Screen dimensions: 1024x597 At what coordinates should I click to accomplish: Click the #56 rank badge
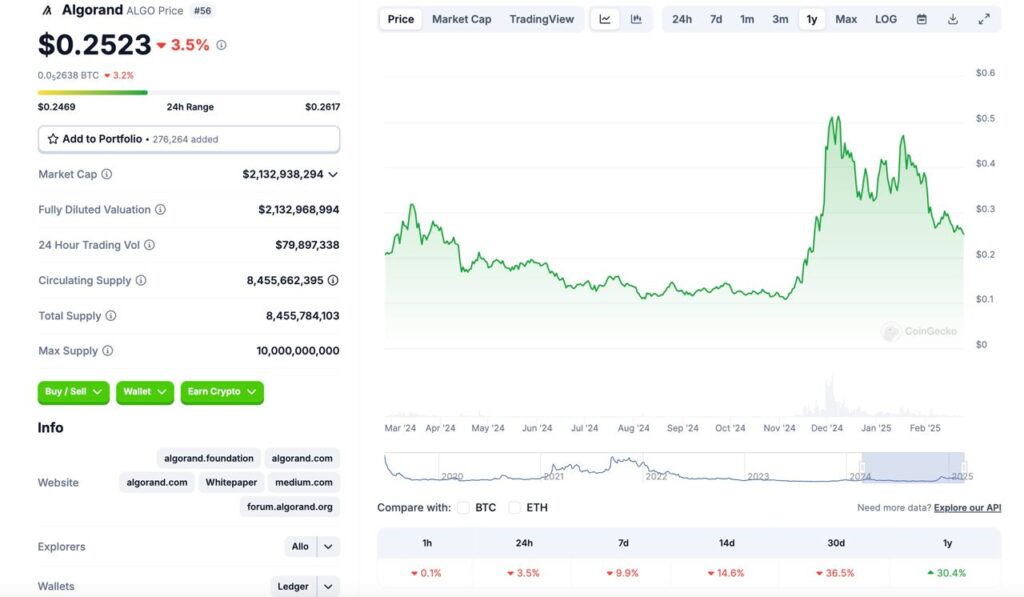pos(202,10)
